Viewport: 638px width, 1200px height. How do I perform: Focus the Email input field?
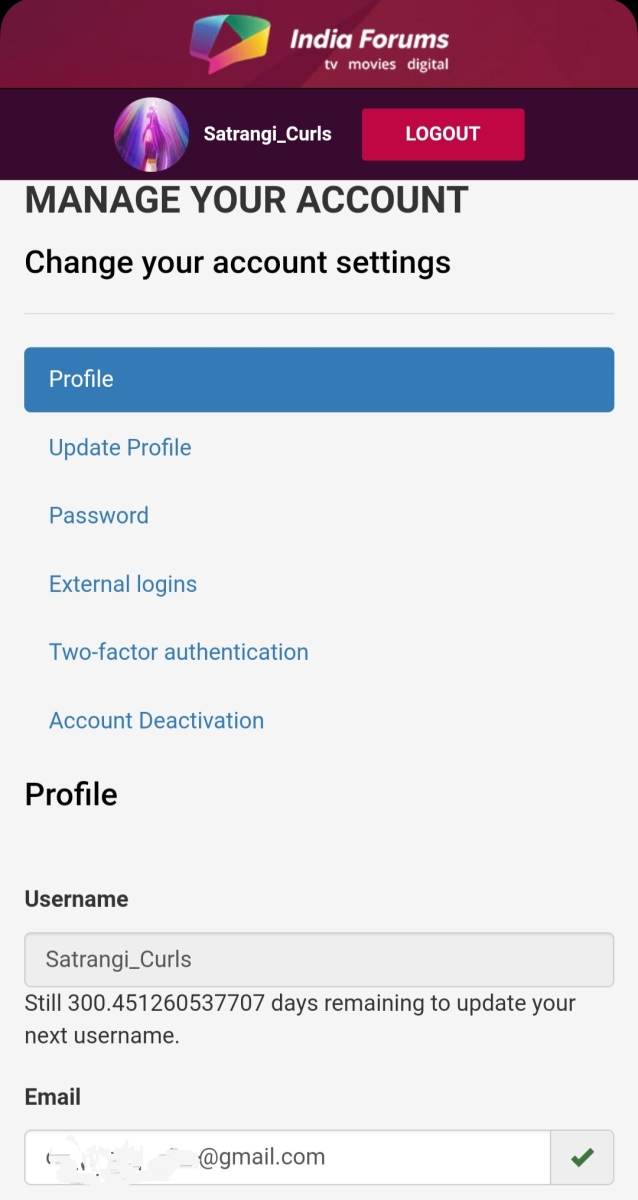287,1158
